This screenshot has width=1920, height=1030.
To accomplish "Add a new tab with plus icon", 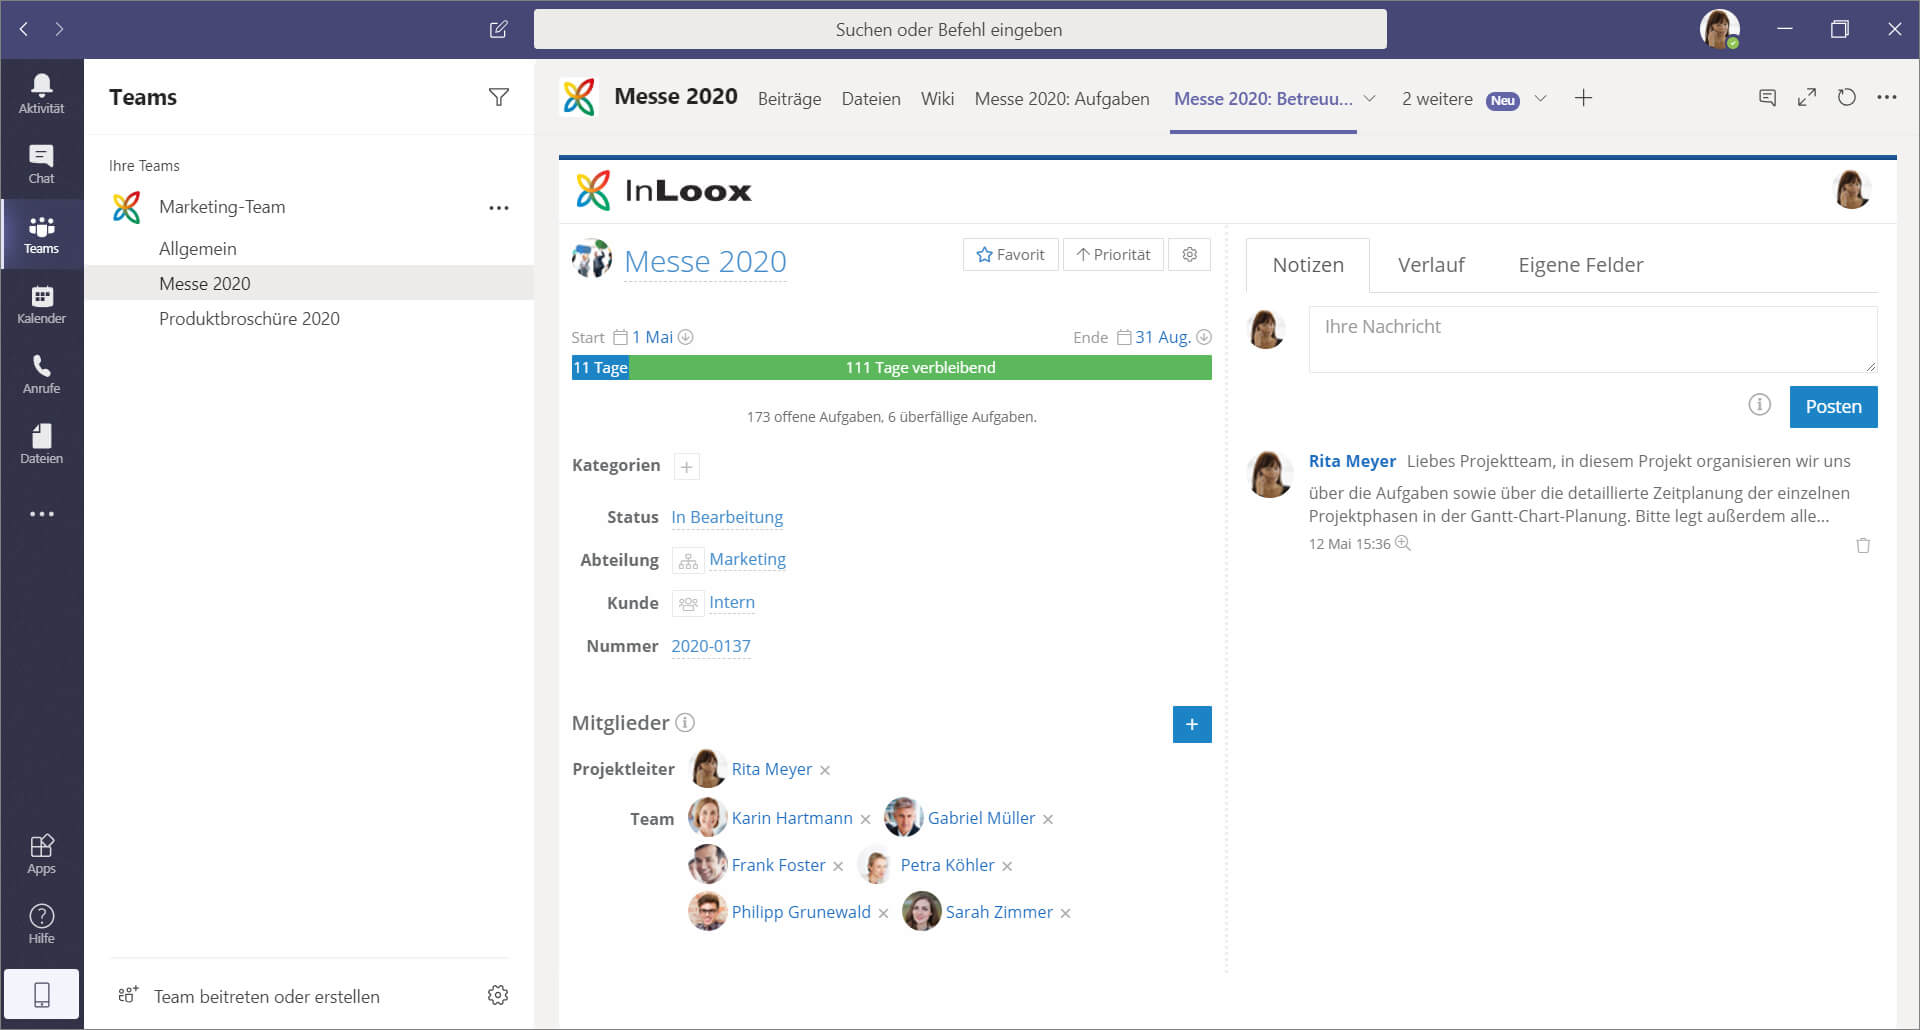I will pos(1583,98).
